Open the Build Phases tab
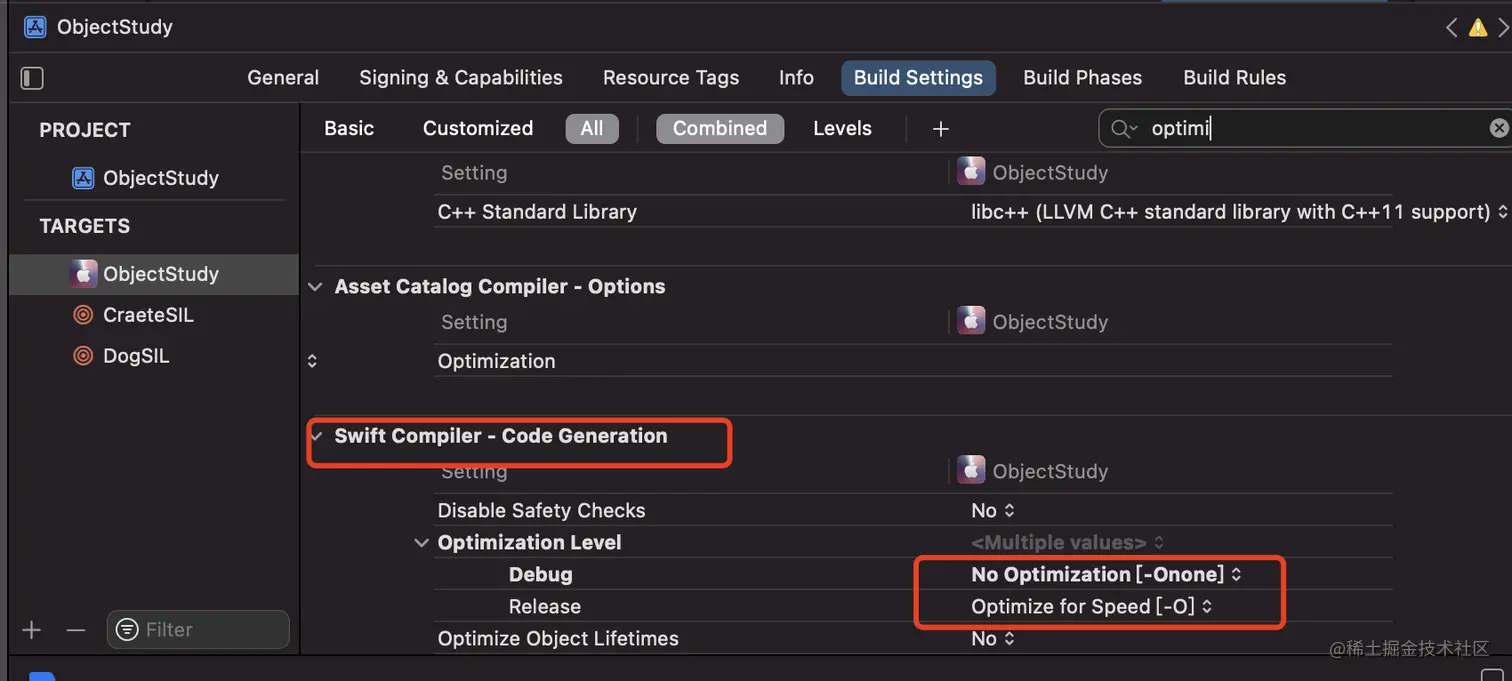Screen dimensions: 1512x681 point(1082,78)
